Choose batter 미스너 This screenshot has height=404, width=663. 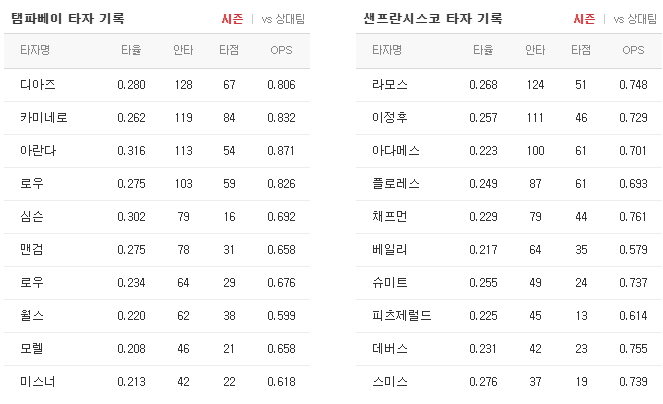tap(38, 382)
